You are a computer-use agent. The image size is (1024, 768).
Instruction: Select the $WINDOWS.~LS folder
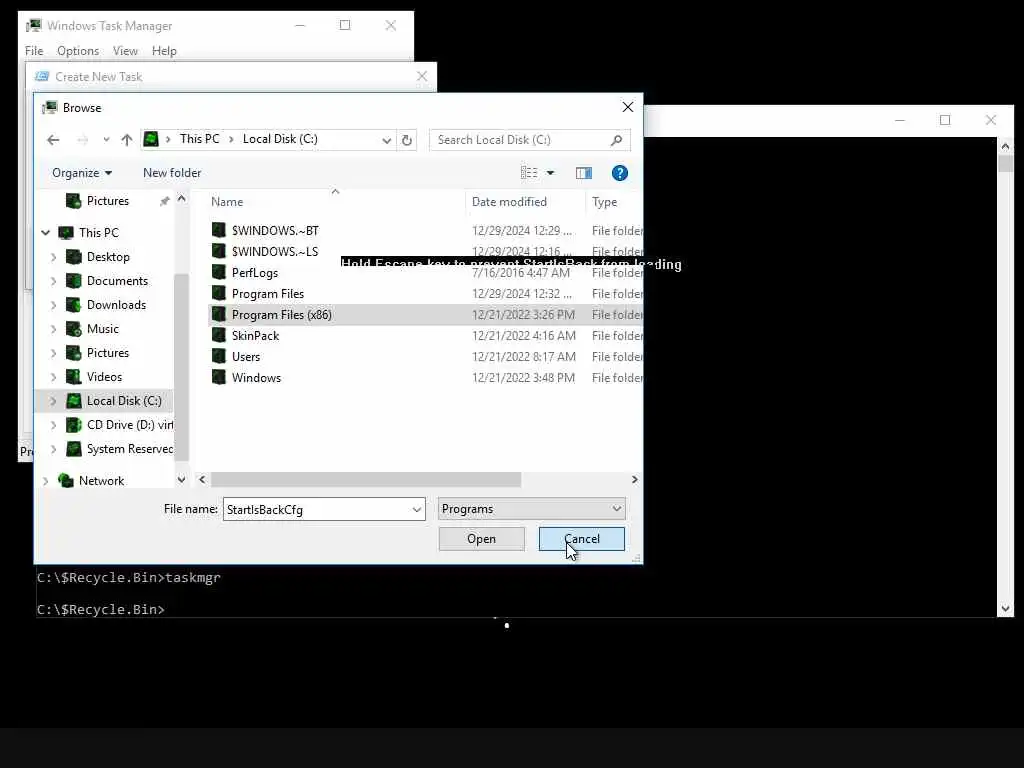point(275,251)
